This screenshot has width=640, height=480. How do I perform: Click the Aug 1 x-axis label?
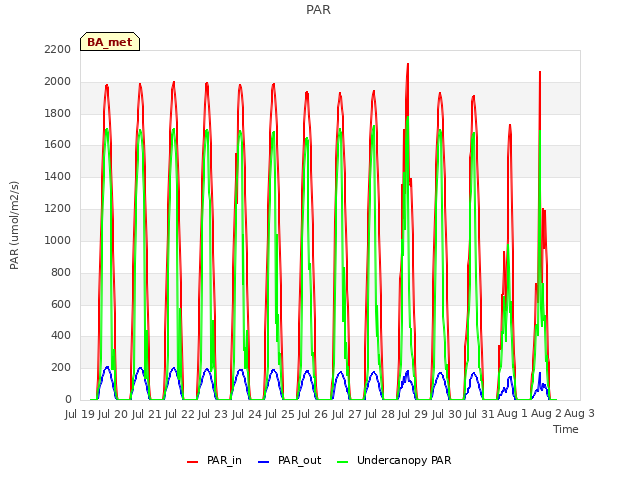tap(513, 414)
